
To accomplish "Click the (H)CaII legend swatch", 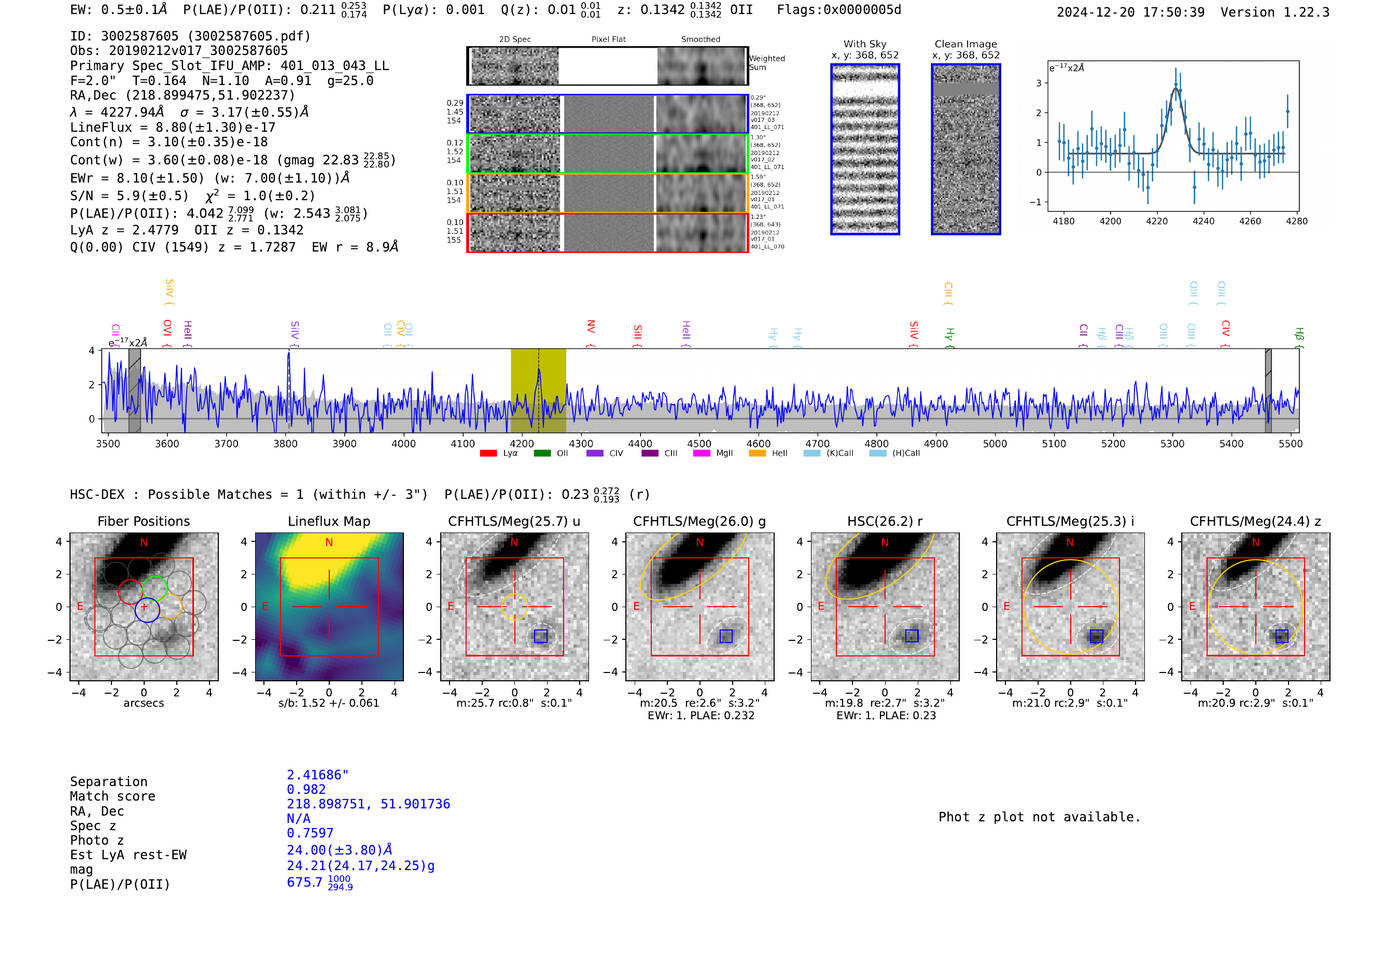I will pos(878,453).
